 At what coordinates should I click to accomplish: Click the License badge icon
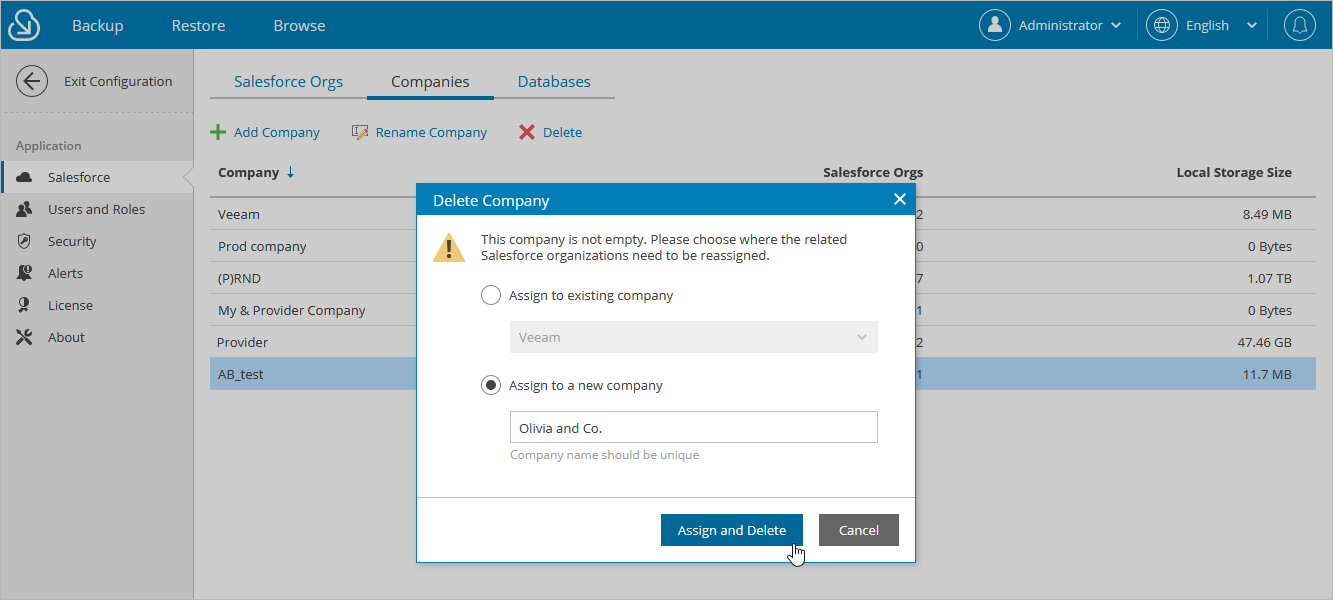click(x=25, y=305)
